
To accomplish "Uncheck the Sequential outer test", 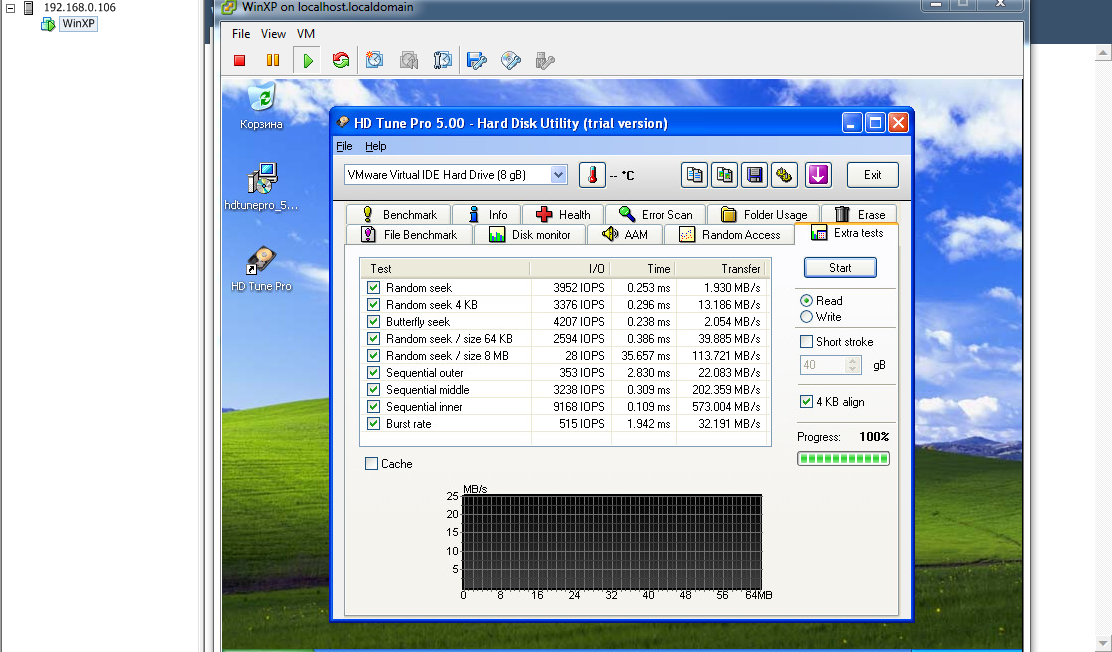I will coord(374,372).
